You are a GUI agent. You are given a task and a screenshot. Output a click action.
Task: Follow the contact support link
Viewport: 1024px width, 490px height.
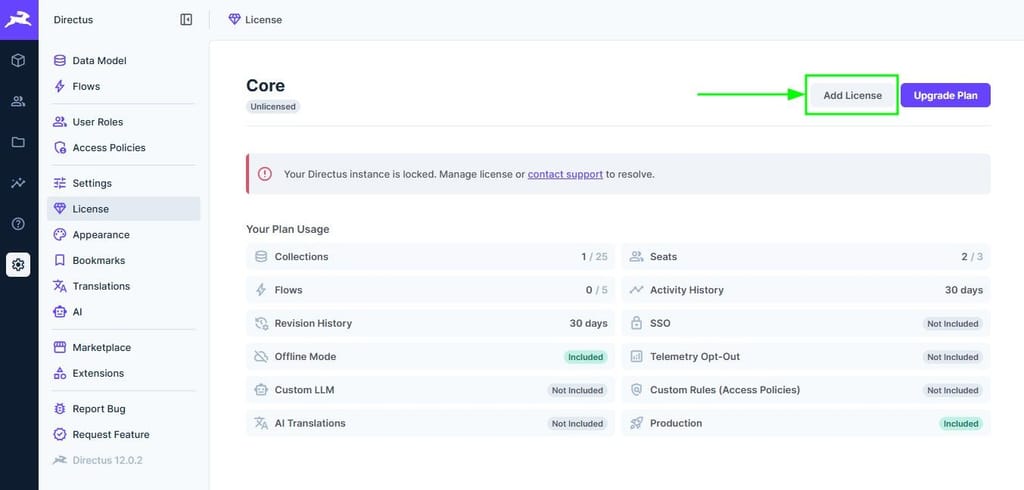(565, 174)
